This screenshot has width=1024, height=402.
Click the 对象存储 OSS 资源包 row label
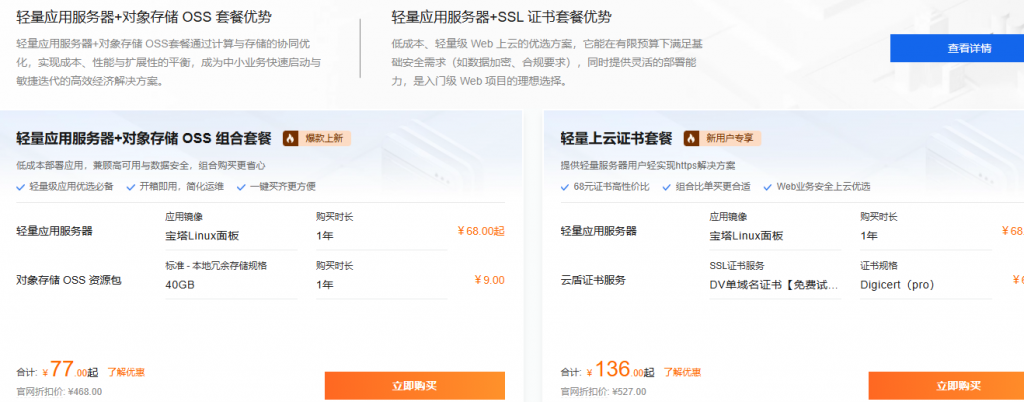[x=69, y=281]
